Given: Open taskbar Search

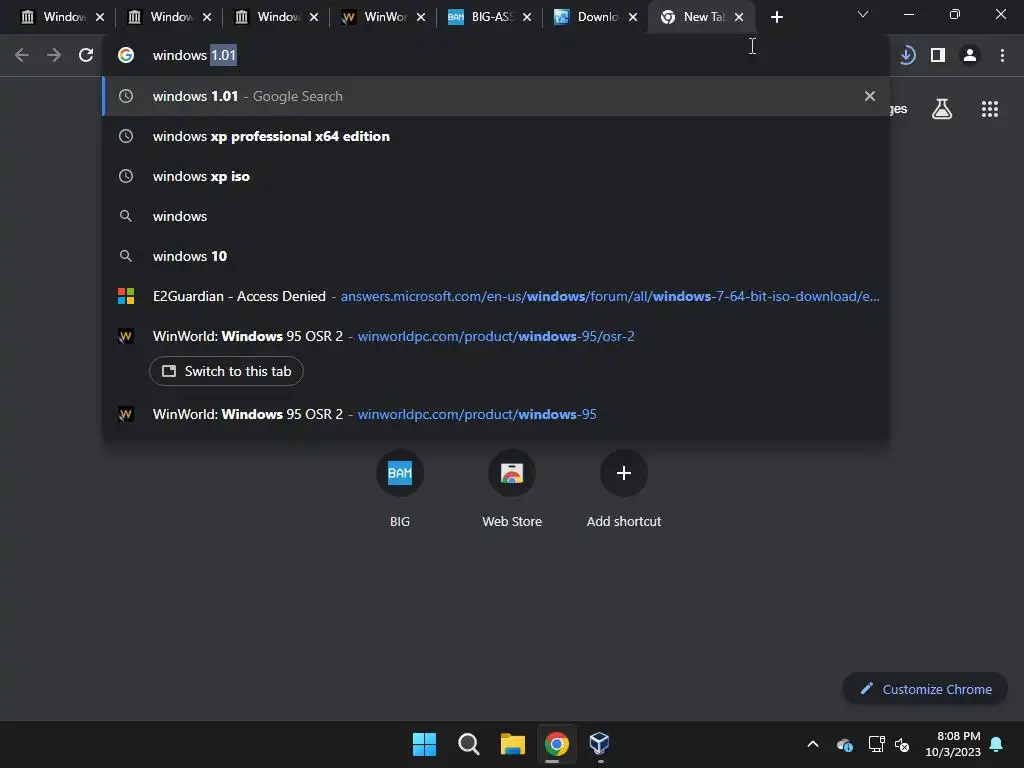Looking at the screenshot, I should 469,744.
